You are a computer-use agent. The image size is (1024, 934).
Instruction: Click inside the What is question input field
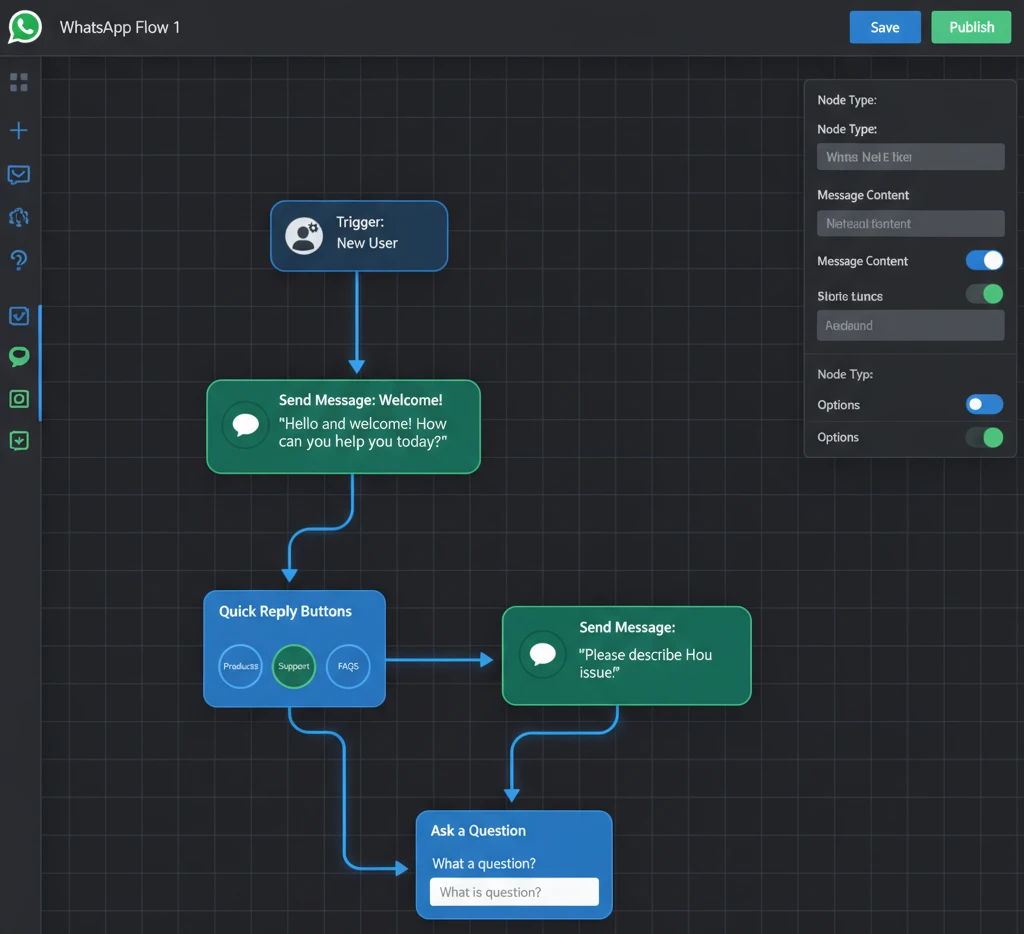pyautogui.click(x=513, y=891)
